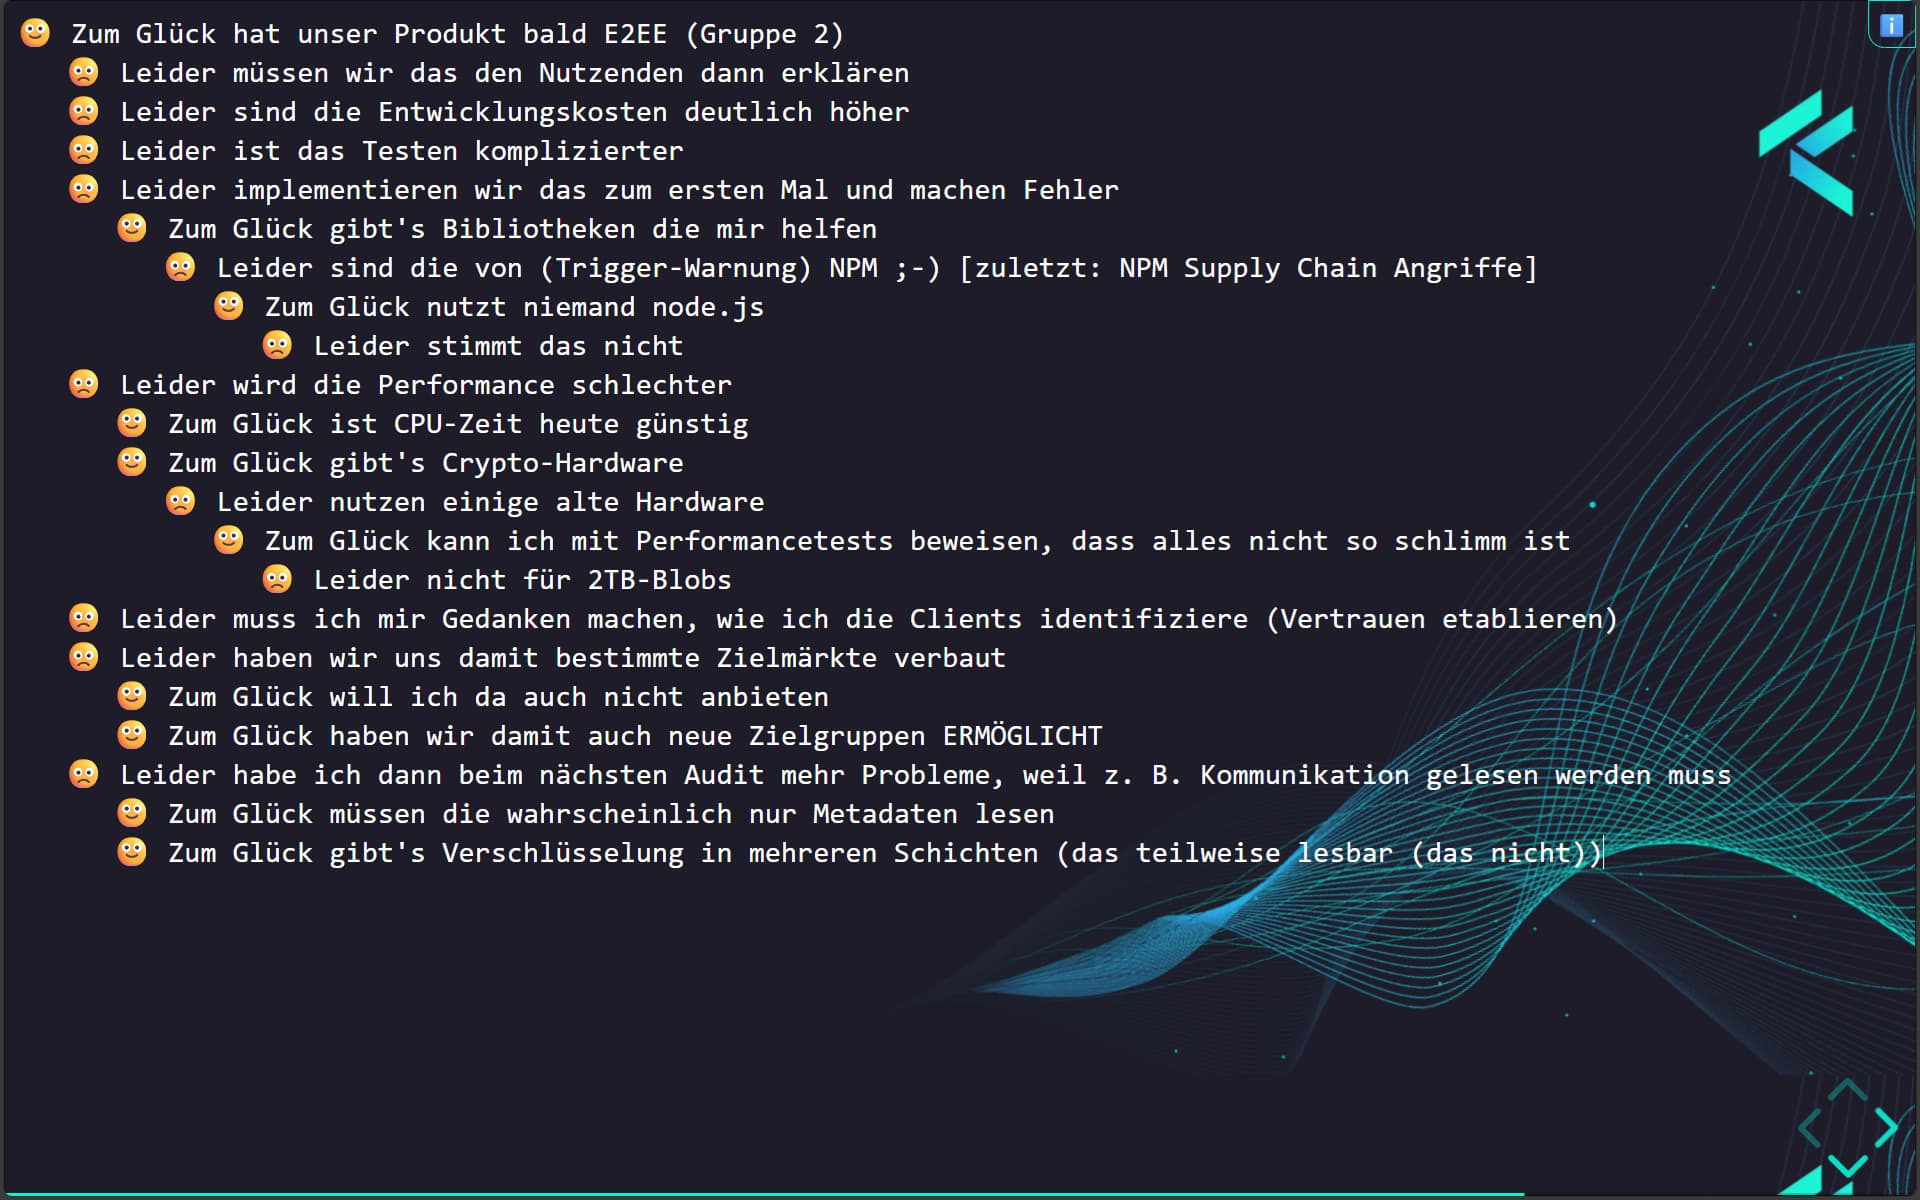Viewport: 1920px width, 1200px height.
Task: Navigate up with the up arrow
Action: point(1847,1090)
